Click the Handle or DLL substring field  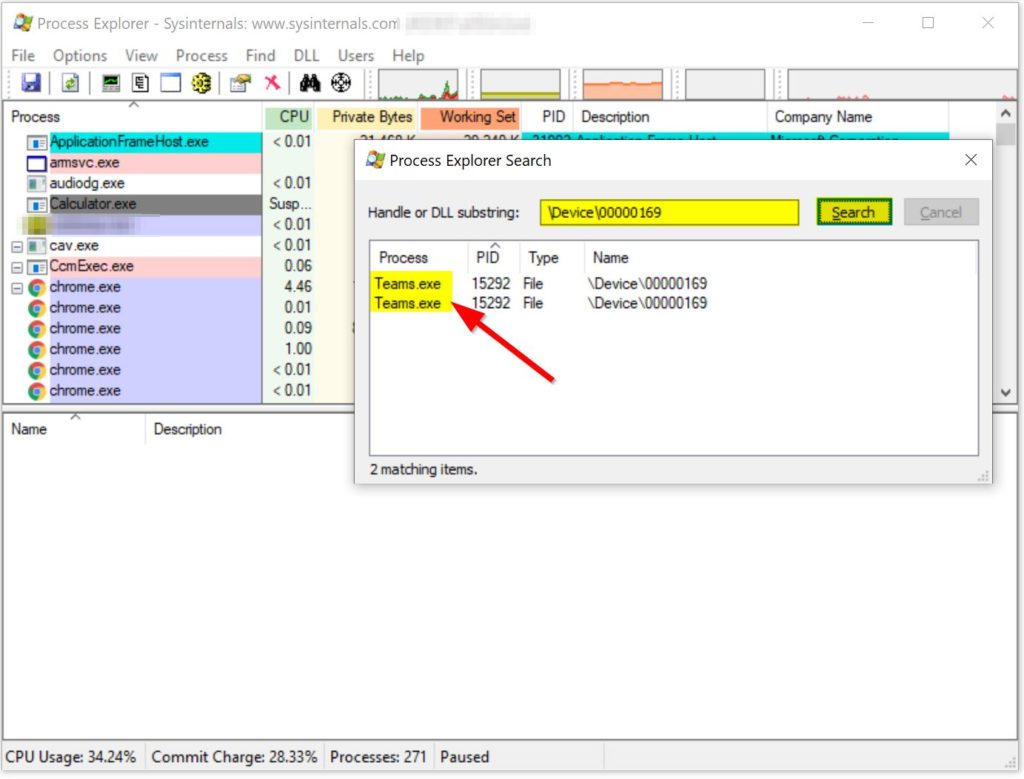coord(669,213)
